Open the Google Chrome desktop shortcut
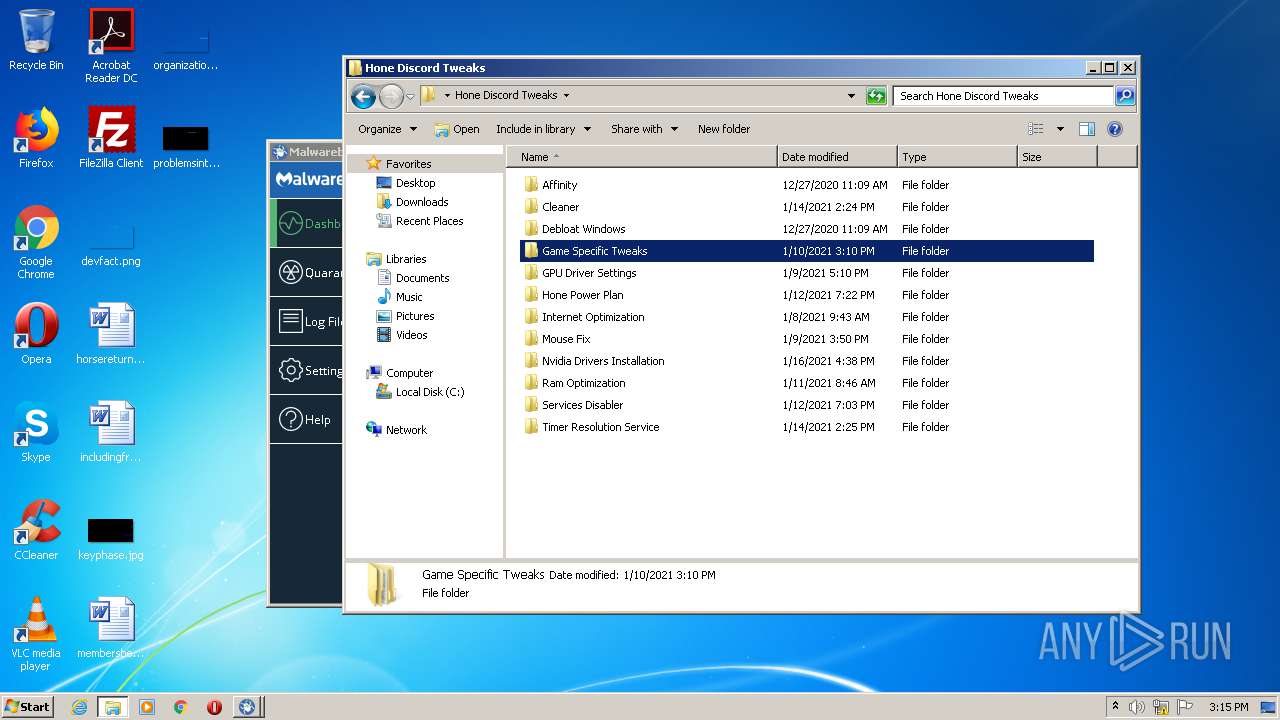The width and height of the screenshot is (1280, 720). click(36, 242)
